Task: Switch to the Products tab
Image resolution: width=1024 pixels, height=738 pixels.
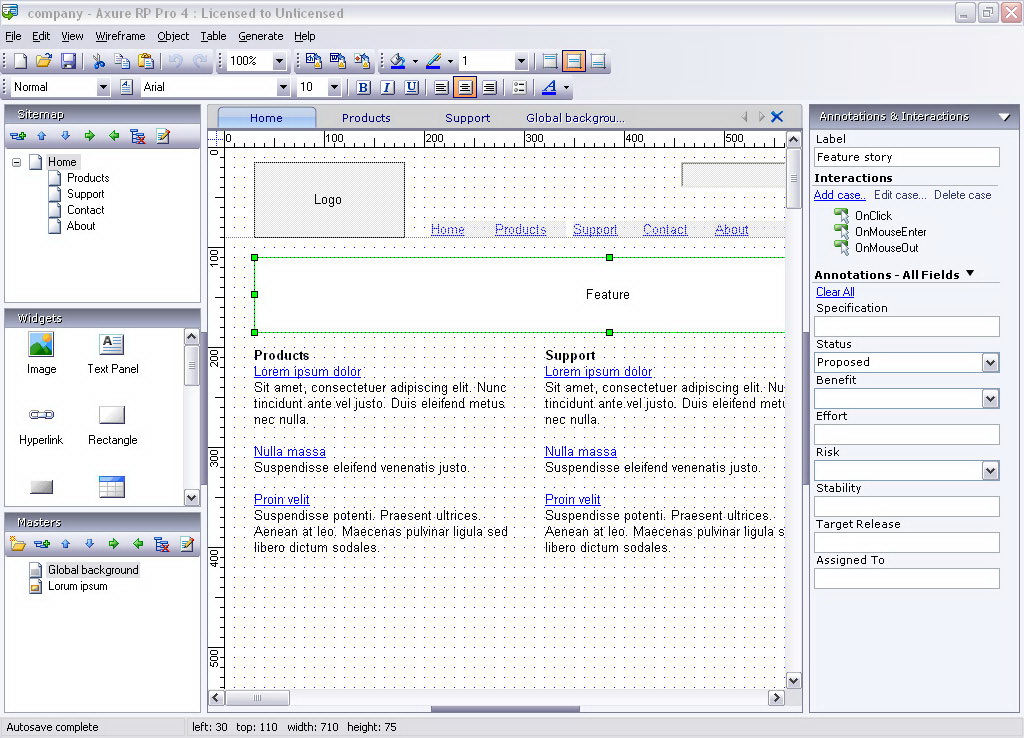Action: 366,118
